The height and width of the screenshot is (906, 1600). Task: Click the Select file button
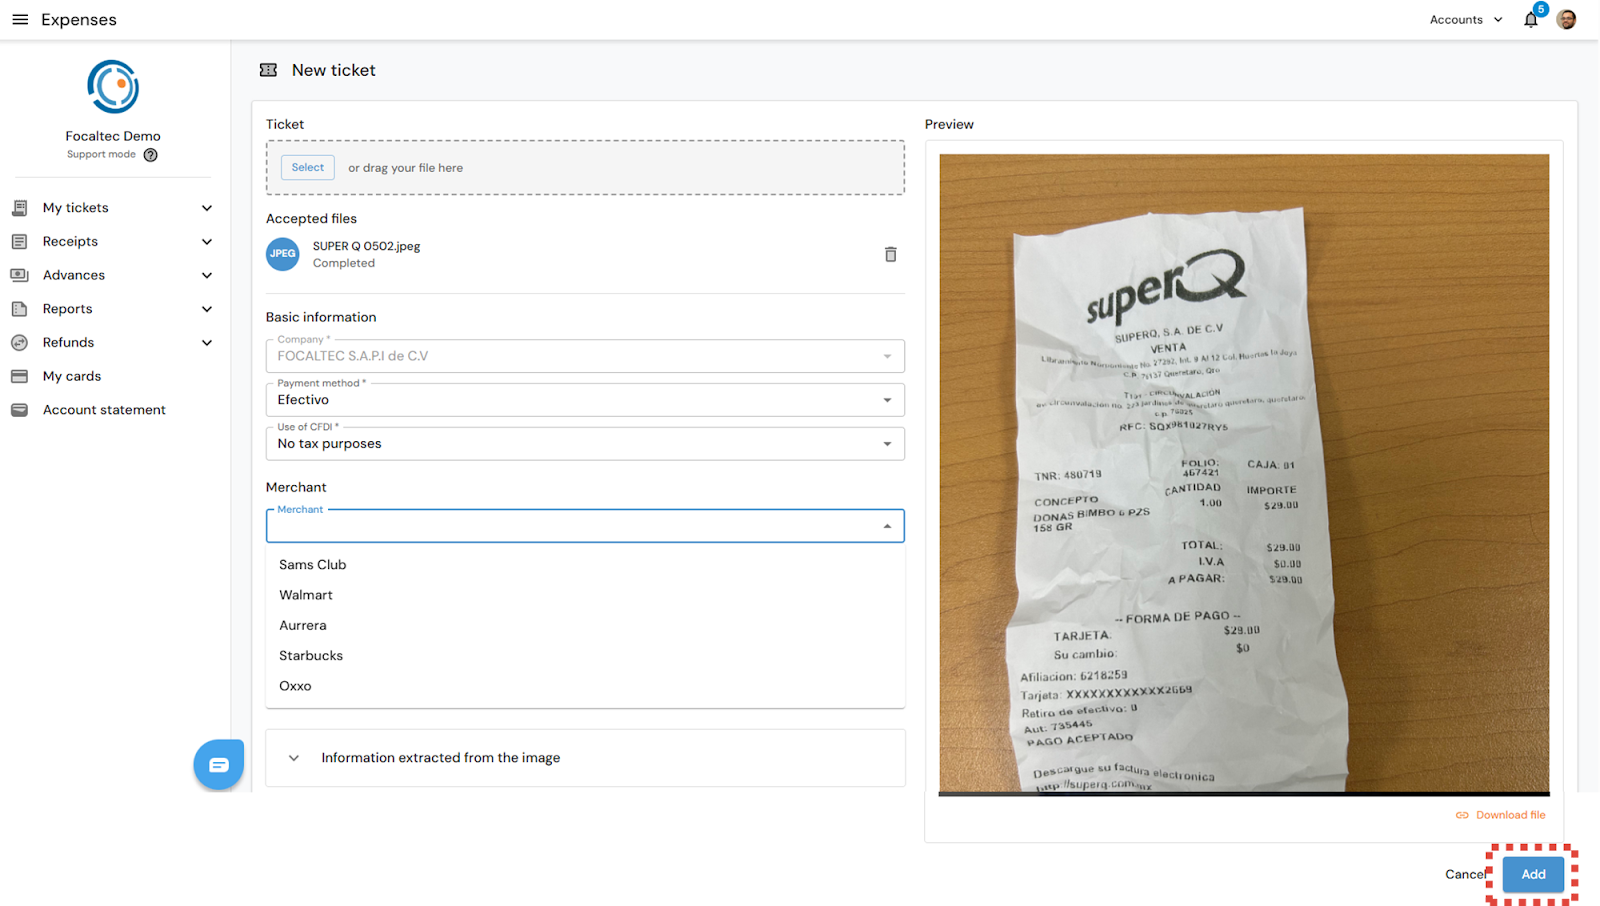[x=308, y=168]
